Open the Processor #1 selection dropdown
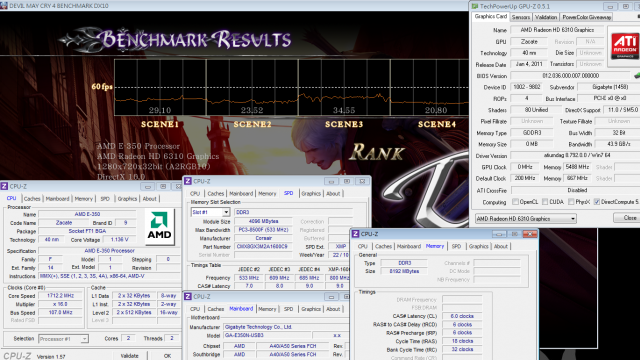This screenshot has height=360, width=640. click(x=63, y=339)
